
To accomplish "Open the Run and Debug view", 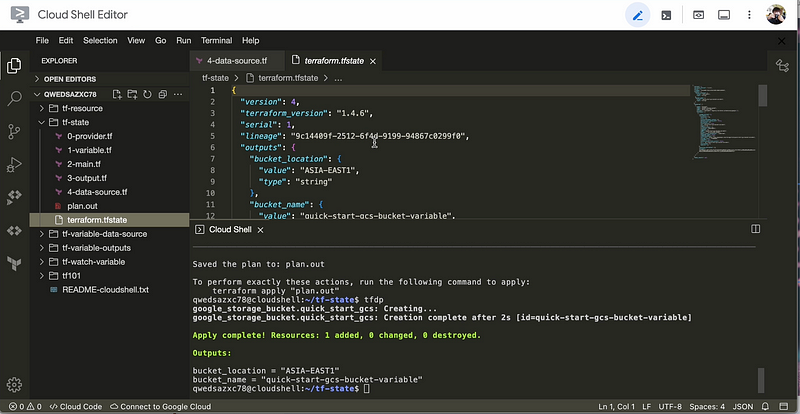I will [14, 165].
